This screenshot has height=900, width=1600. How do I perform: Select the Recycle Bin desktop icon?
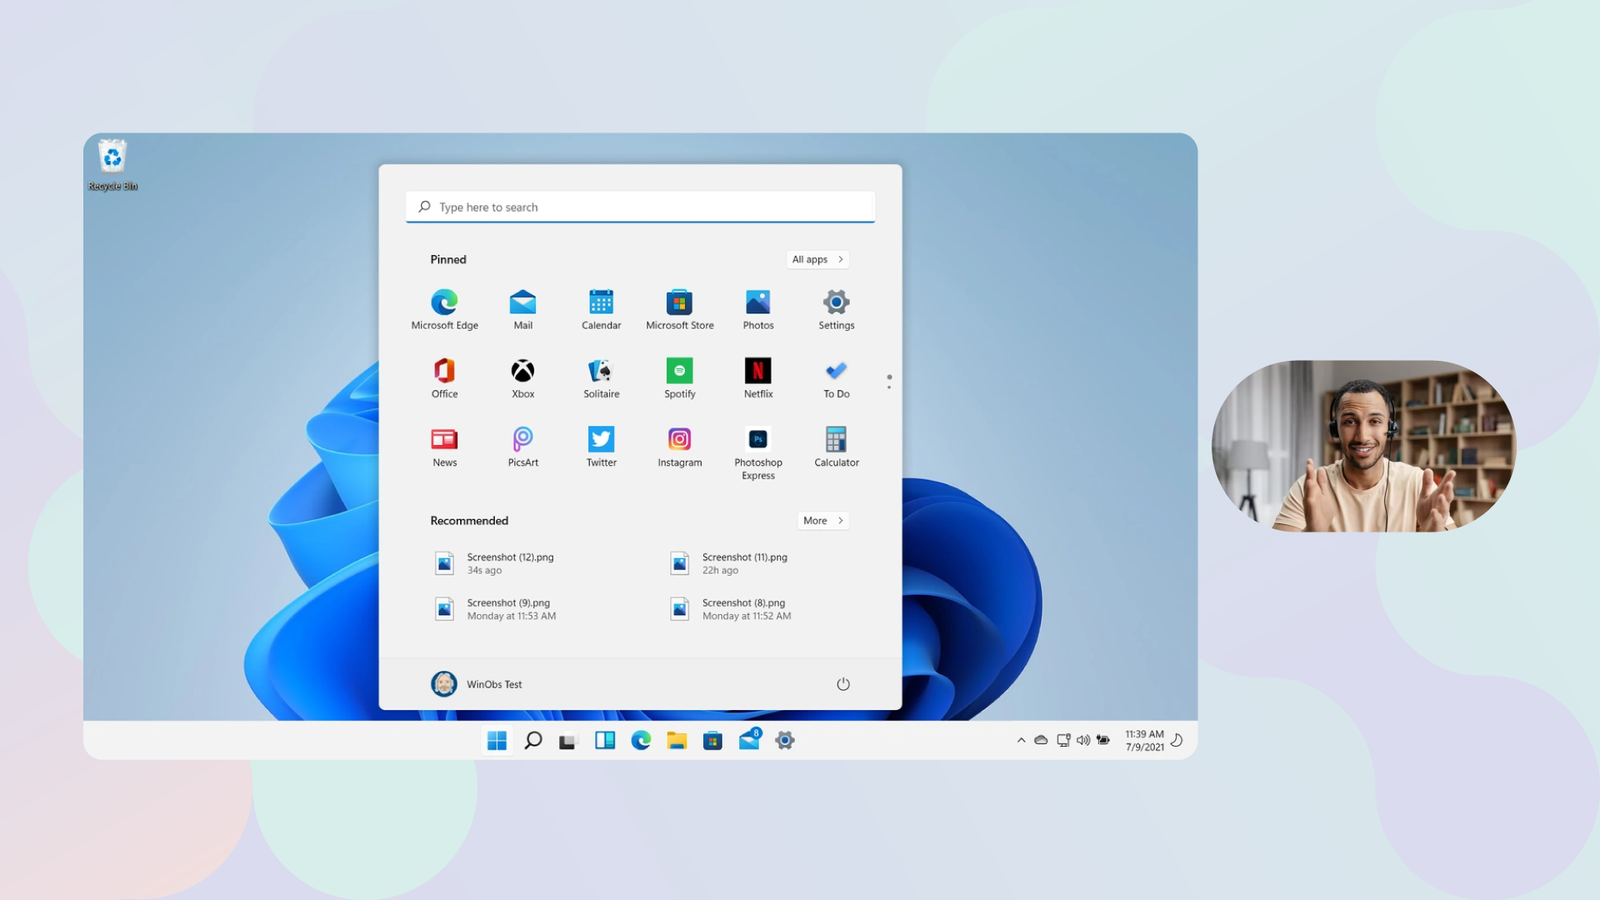[112, 165]
